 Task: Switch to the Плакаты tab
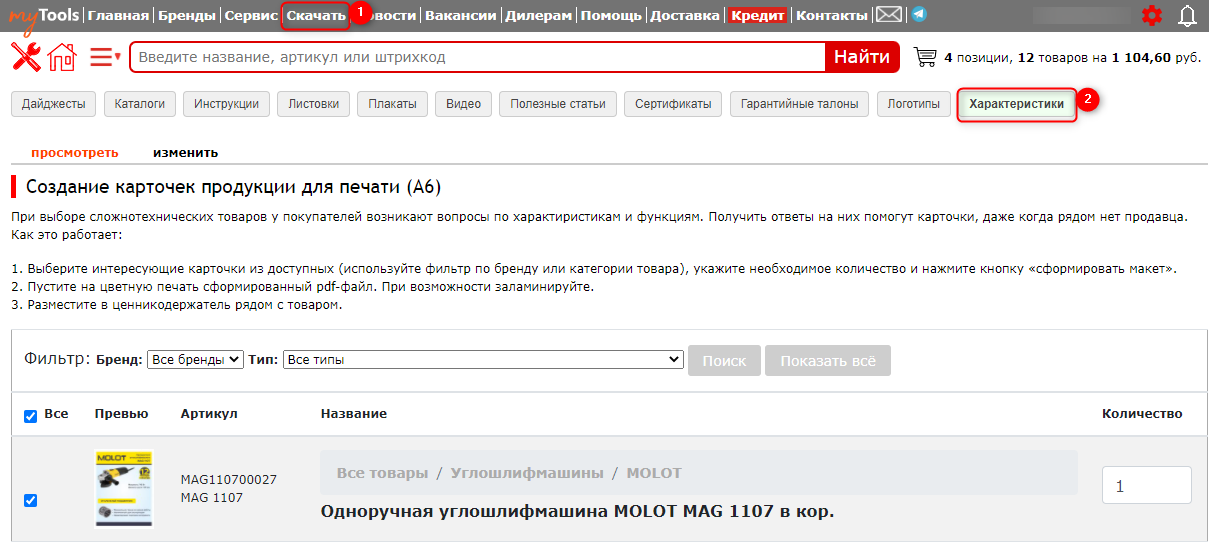[x=393, y=104]
